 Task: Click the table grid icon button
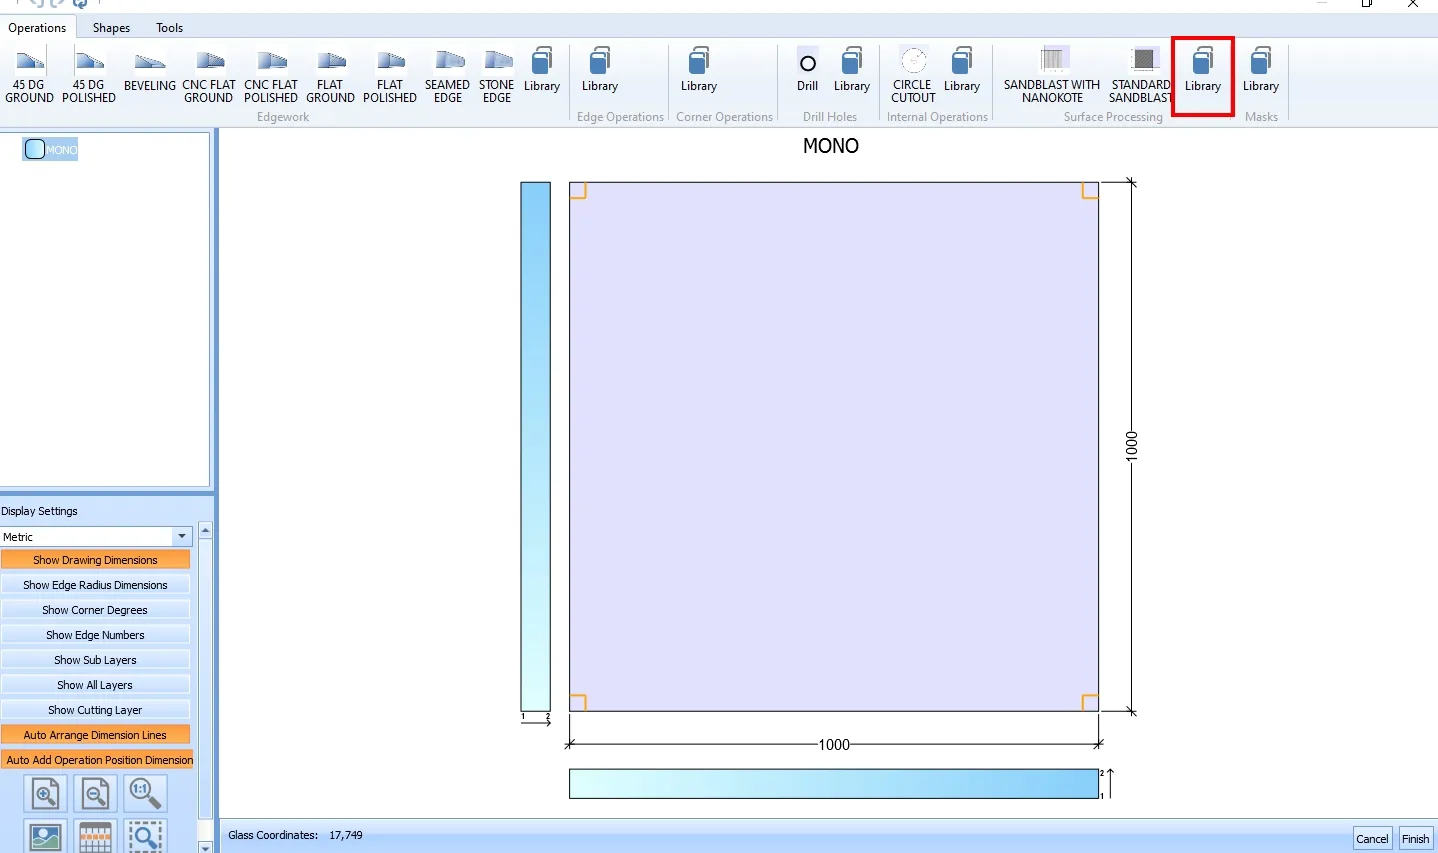(x=95, y=836)
